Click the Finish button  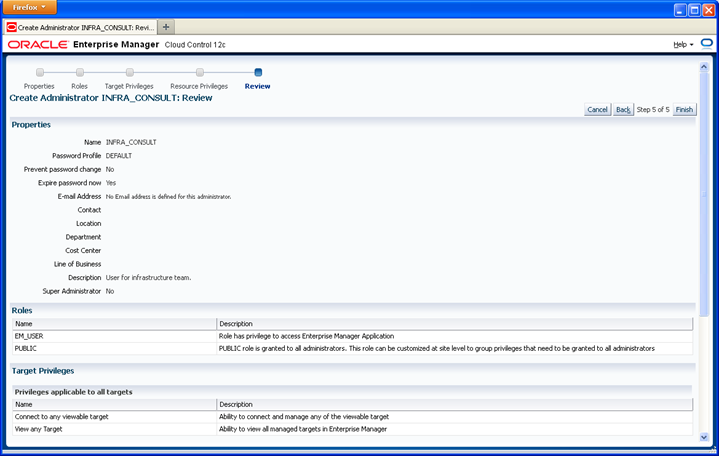[684, 110]
